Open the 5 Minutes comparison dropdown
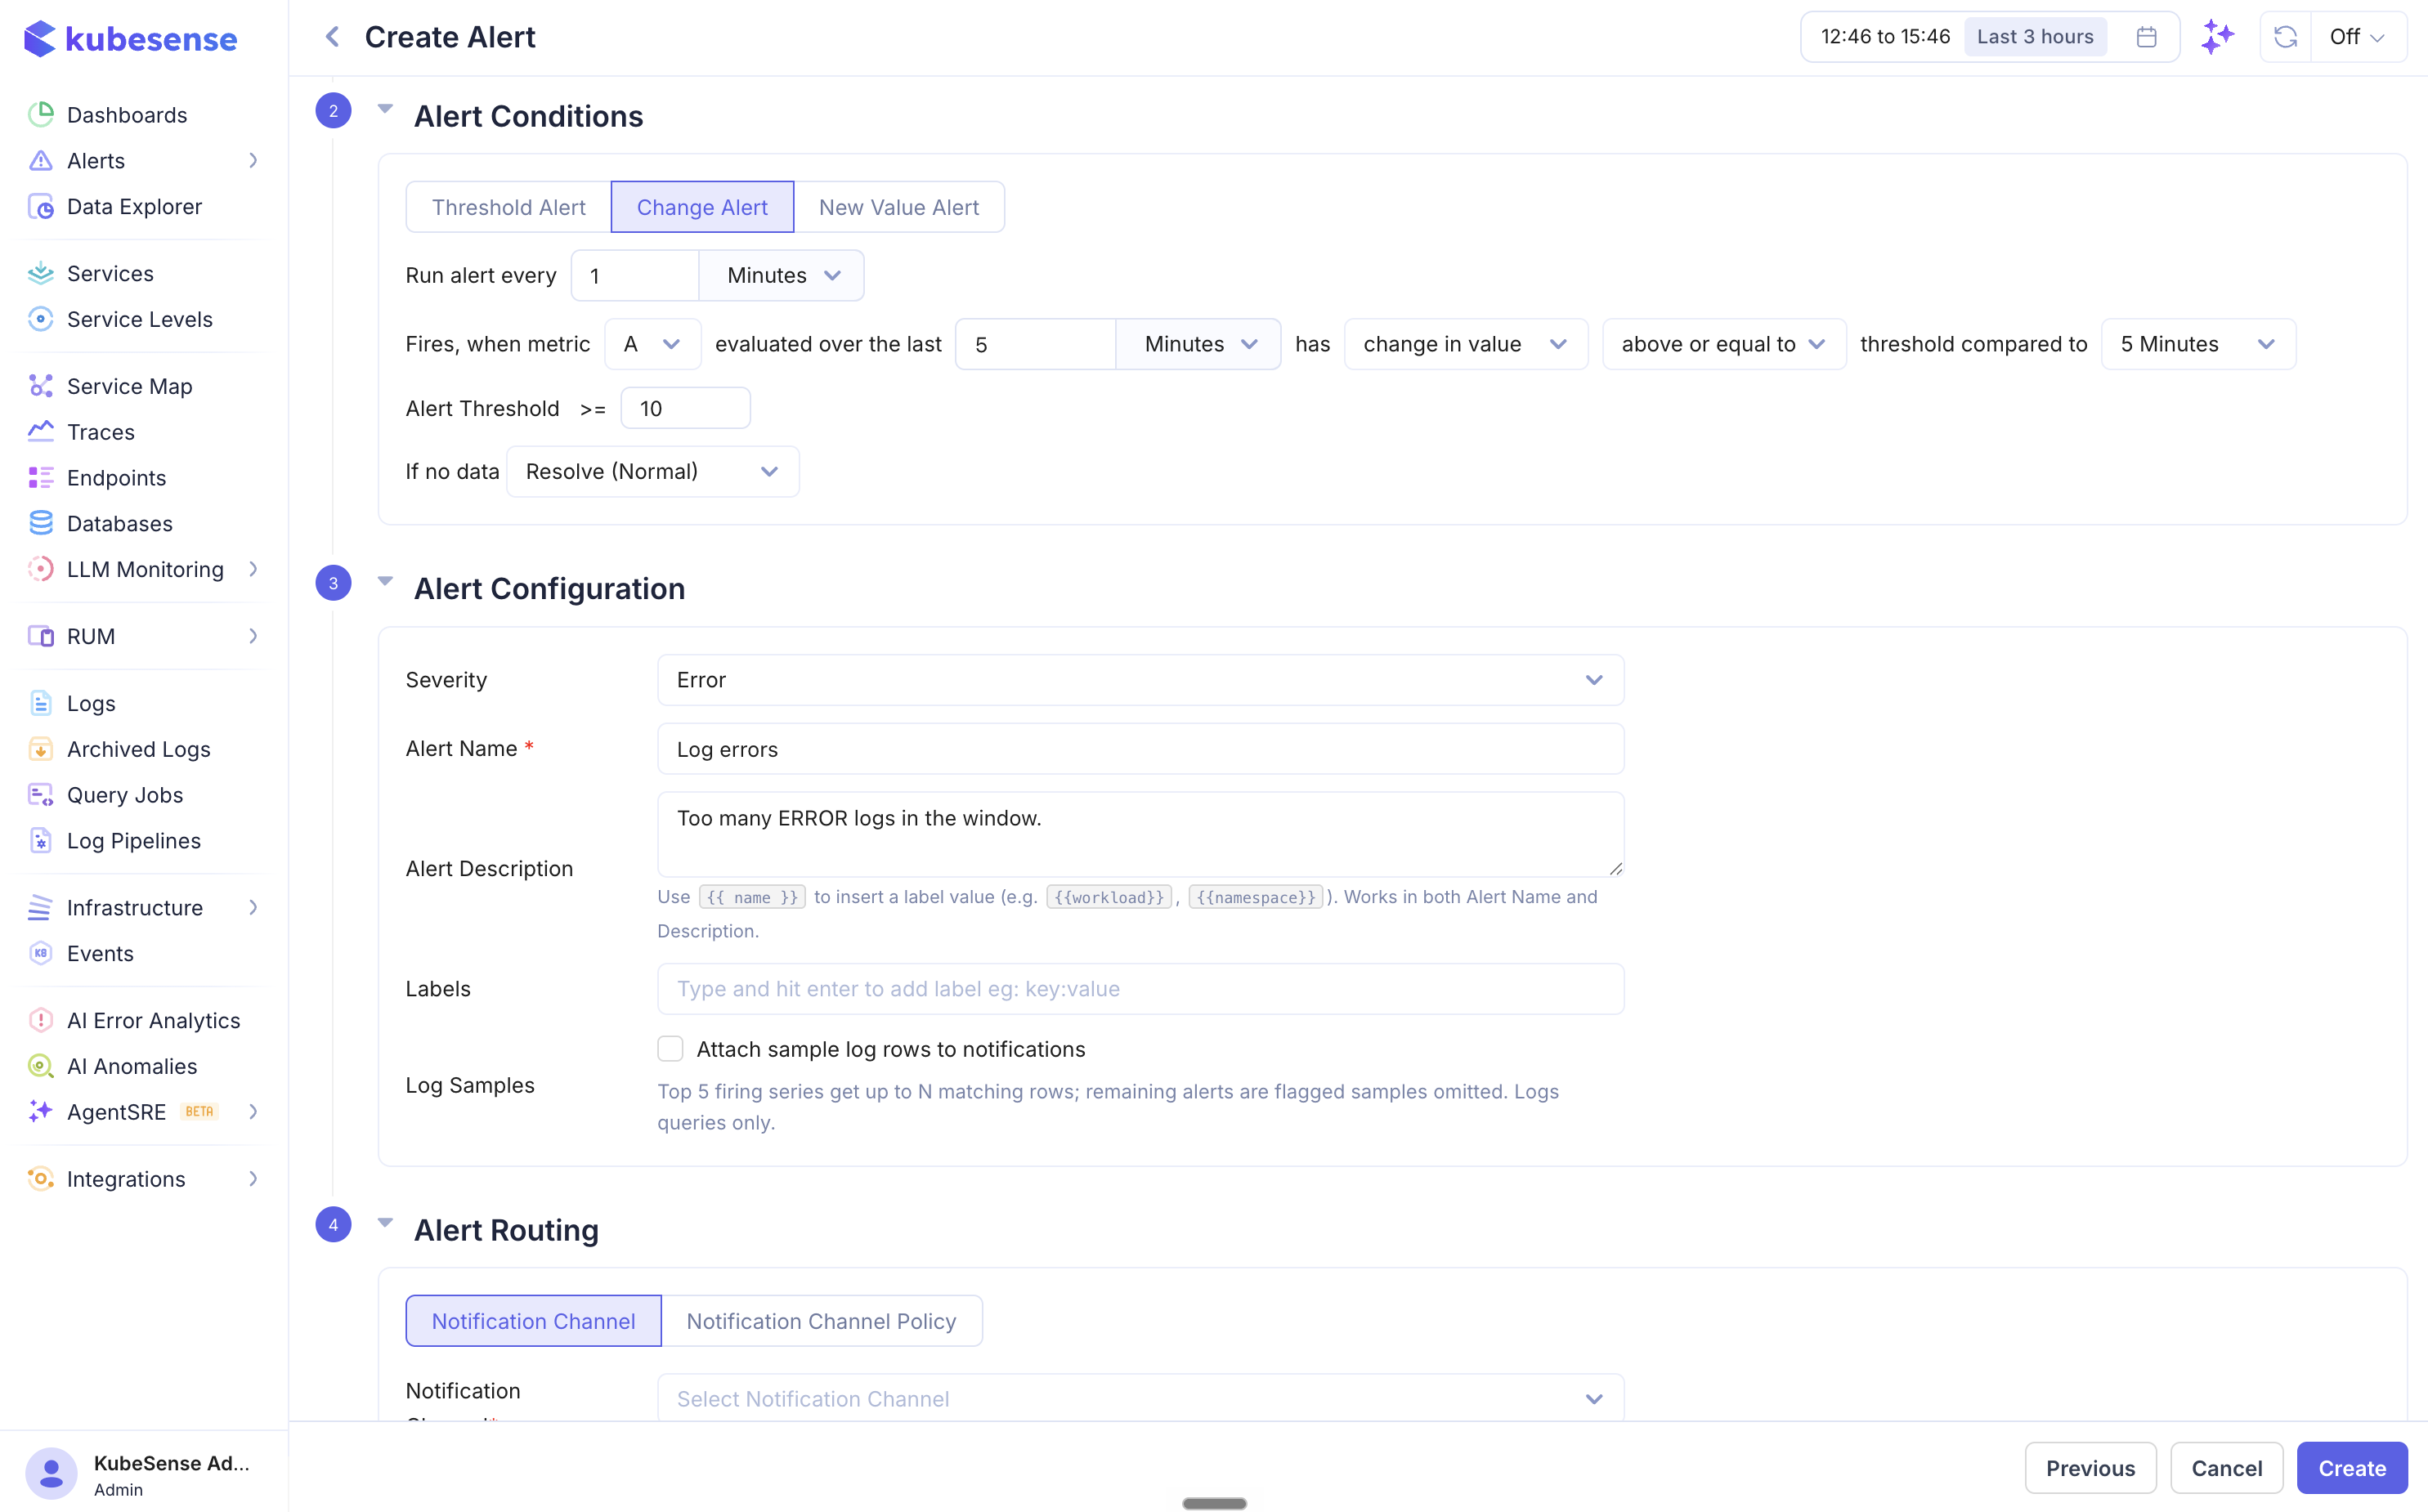 point(2198,344)
